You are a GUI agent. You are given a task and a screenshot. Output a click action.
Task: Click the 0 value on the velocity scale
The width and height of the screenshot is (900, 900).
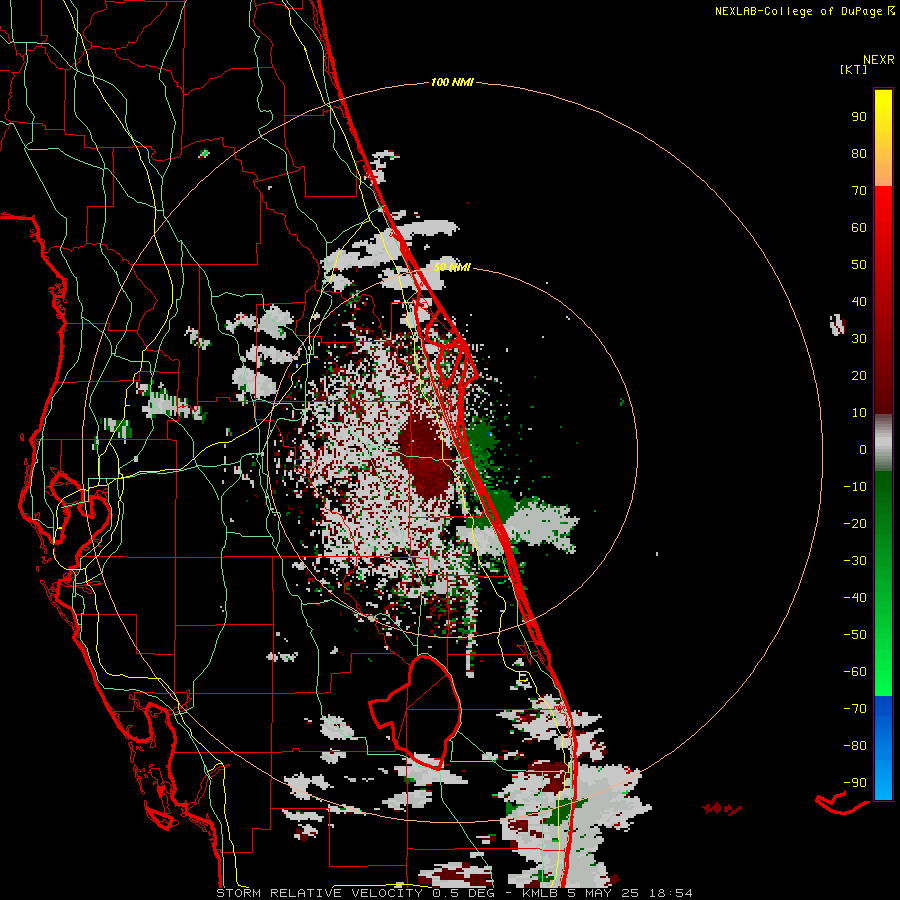pos(863,450)
